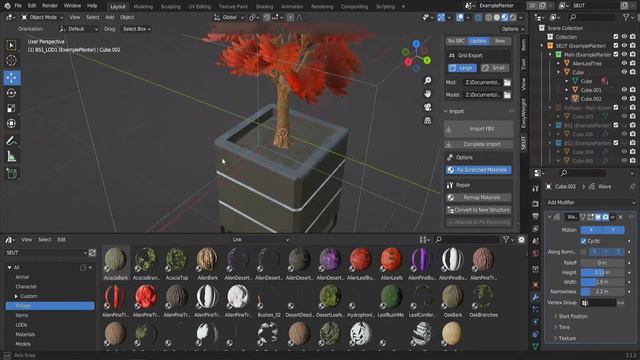Toggle the Cyclic checkbox in Wave modifier
The height and width of the screenshot is (360, 640).
[584, 241]
